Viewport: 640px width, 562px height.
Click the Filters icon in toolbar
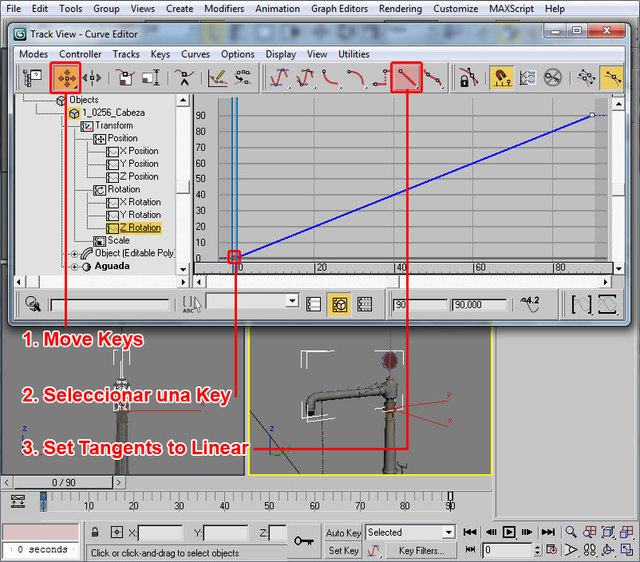coord(33,77)
